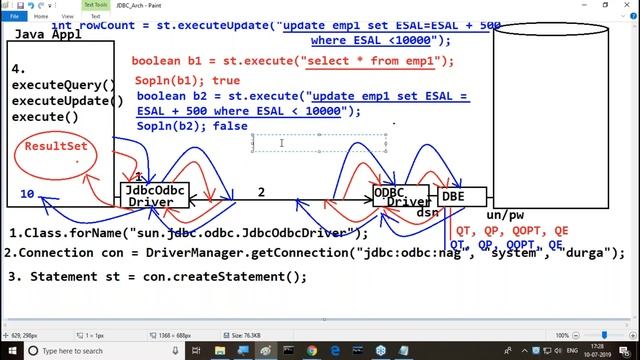Click the Redo arrow in title bar
The image size is (640, 360).
[41, 5]
